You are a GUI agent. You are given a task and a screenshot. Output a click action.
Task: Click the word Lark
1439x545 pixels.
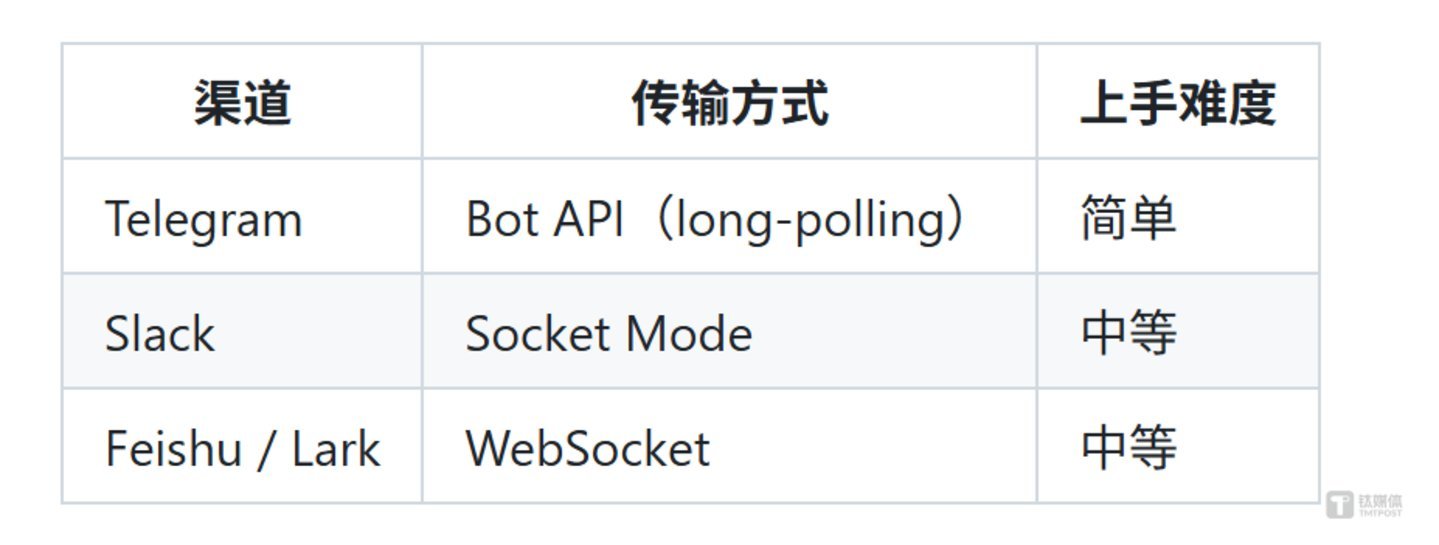[x=335, y=448]
